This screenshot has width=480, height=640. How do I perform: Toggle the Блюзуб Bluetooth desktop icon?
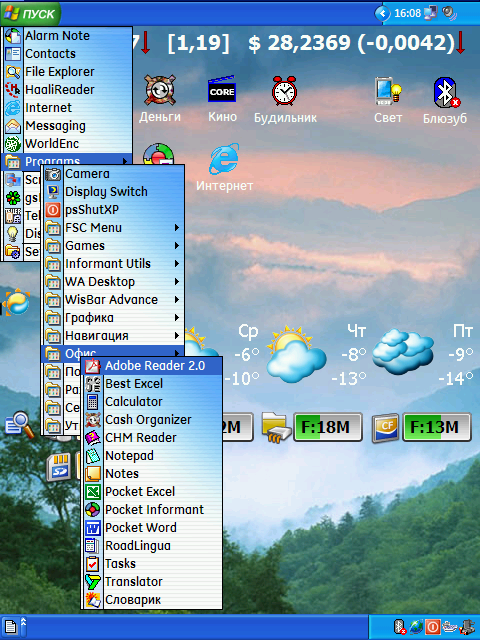click(445, 100)
